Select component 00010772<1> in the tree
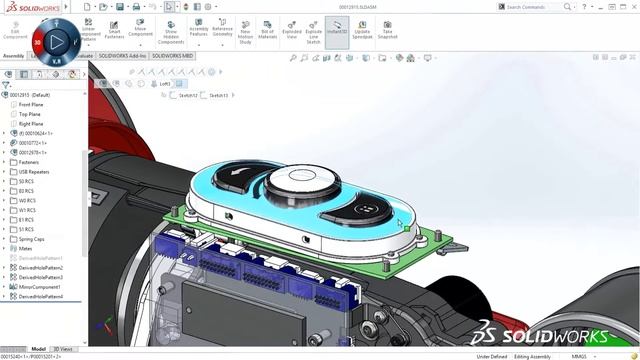Image resolution: width=640 pixels, height=360 pixels. pos(33,143)
